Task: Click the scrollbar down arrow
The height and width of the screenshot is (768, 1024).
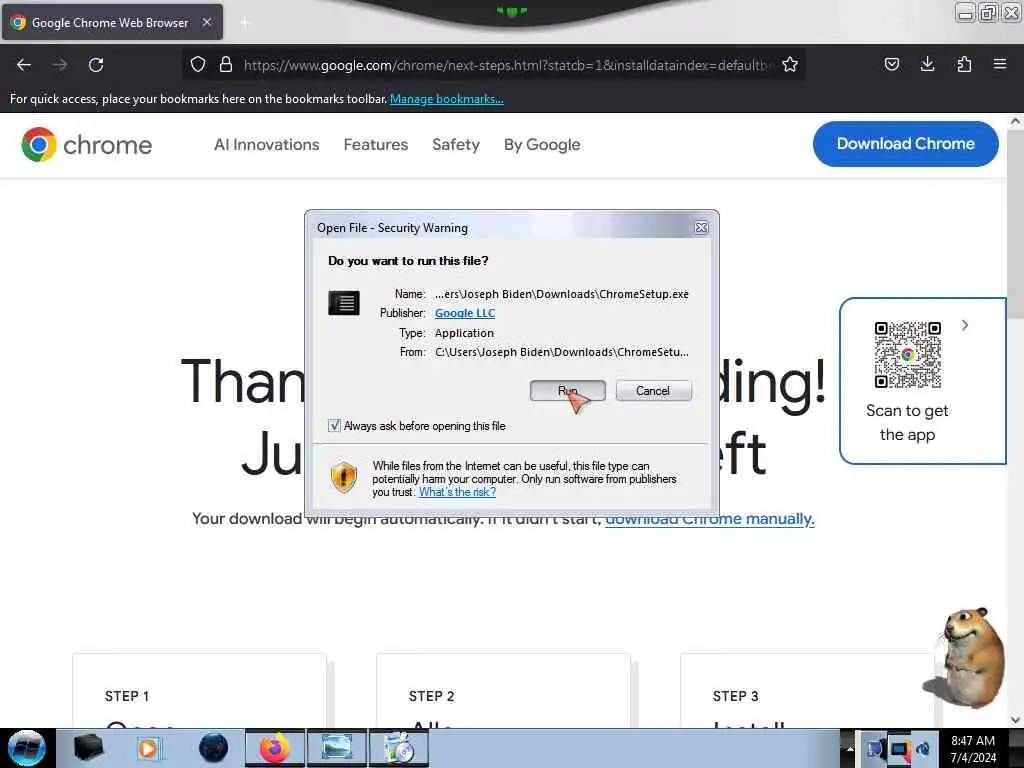Action: coord(1015,720)
